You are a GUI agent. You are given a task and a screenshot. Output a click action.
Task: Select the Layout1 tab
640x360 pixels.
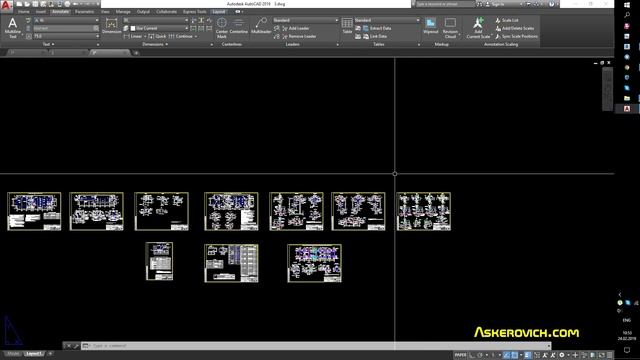coord(34,353)
